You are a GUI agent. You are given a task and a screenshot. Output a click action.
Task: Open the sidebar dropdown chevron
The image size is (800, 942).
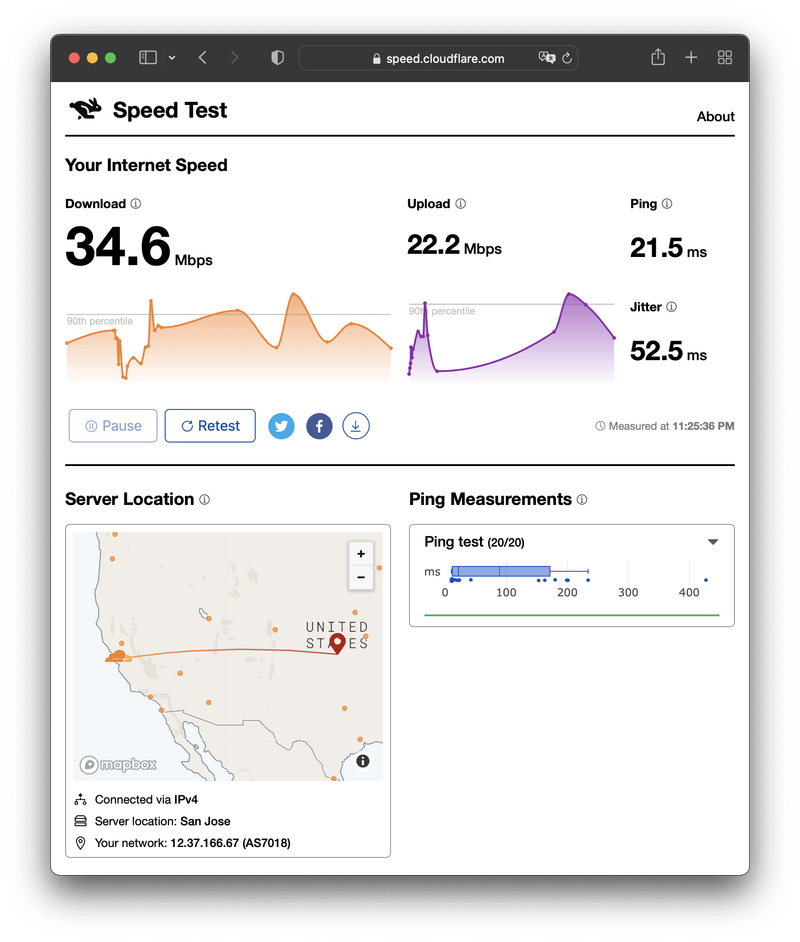172,58
